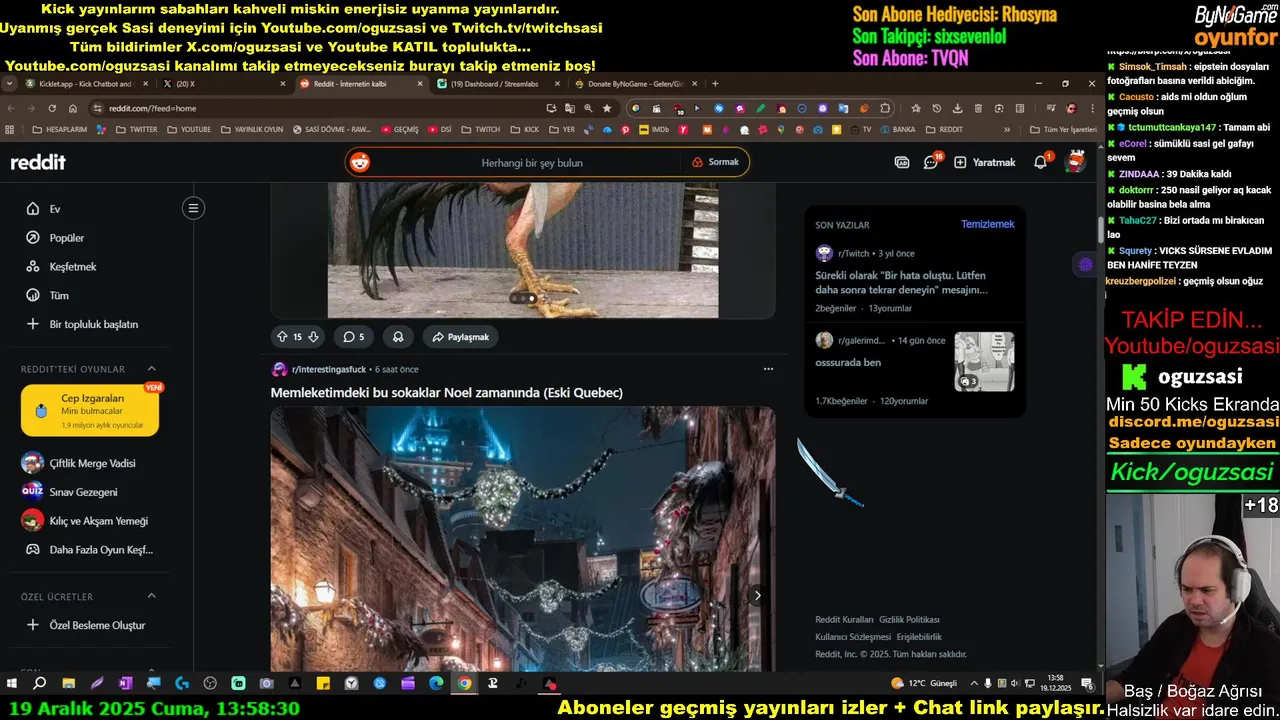Screen dimensions: 1280x720
Task: Collapse the ÖZEL ÜCRETLER section
Action: pyautogui.click(x=152, y=596)
